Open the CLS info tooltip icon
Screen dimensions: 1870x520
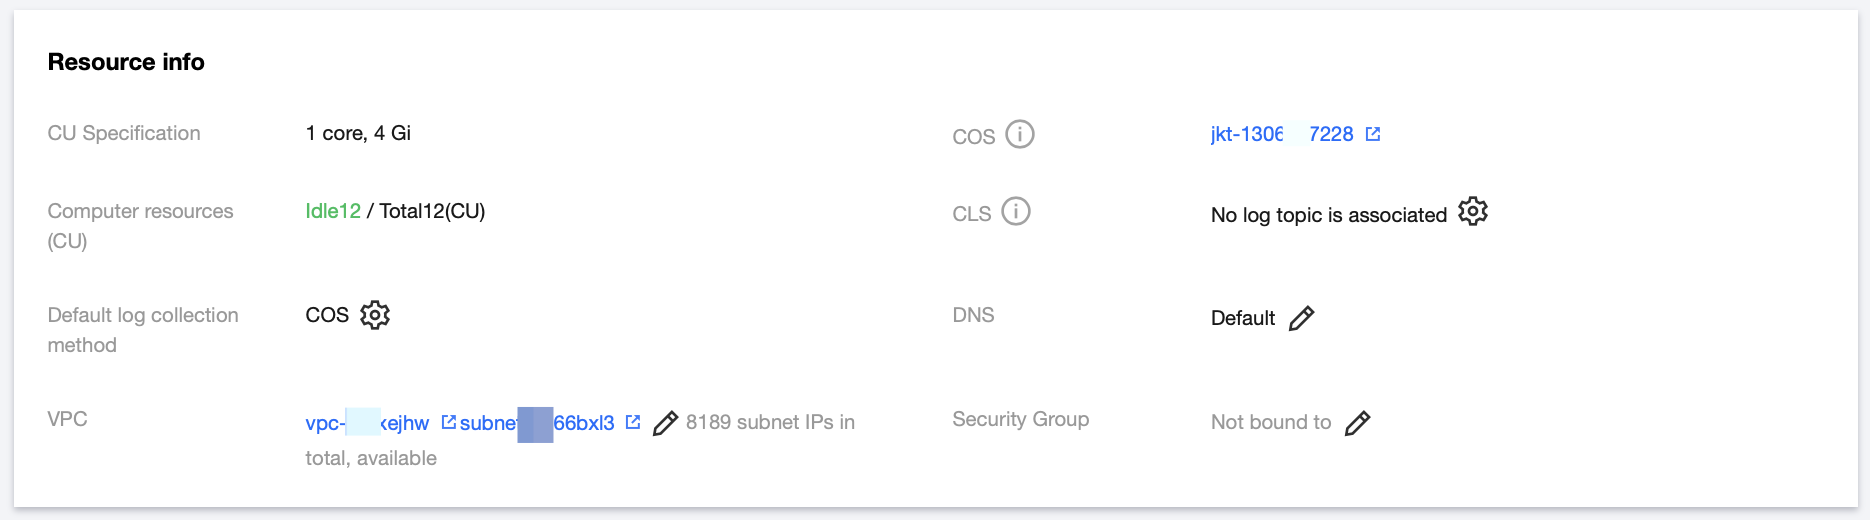(x=1016, y=211)
